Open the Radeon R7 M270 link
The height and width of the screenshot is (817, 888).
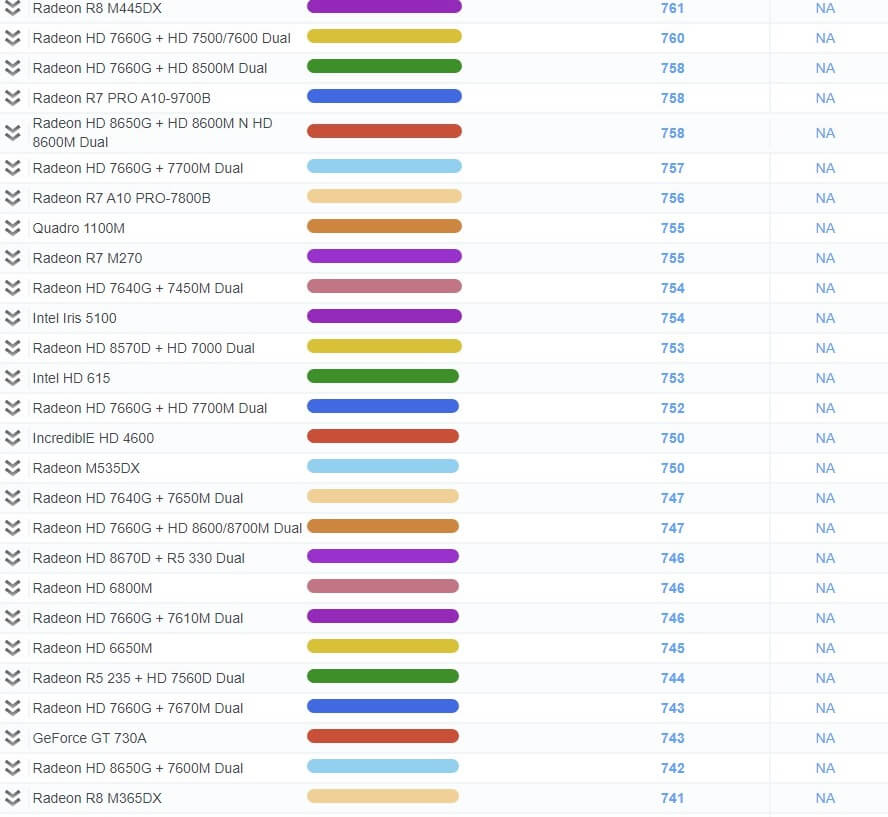(x=87, y=259)
